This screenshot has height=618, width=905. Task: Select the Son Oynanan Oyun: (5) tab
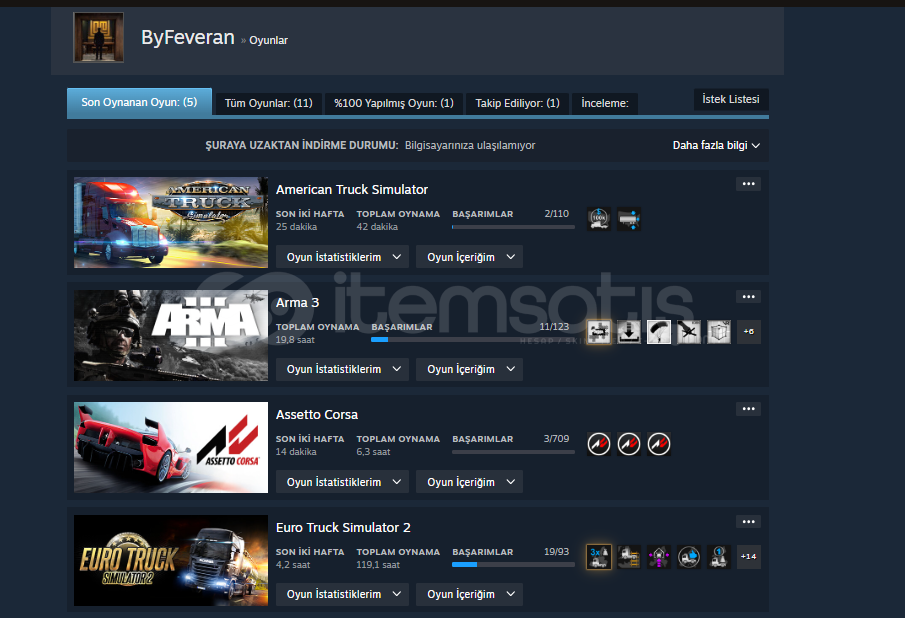pyautogui.click(x=139, y=103)
